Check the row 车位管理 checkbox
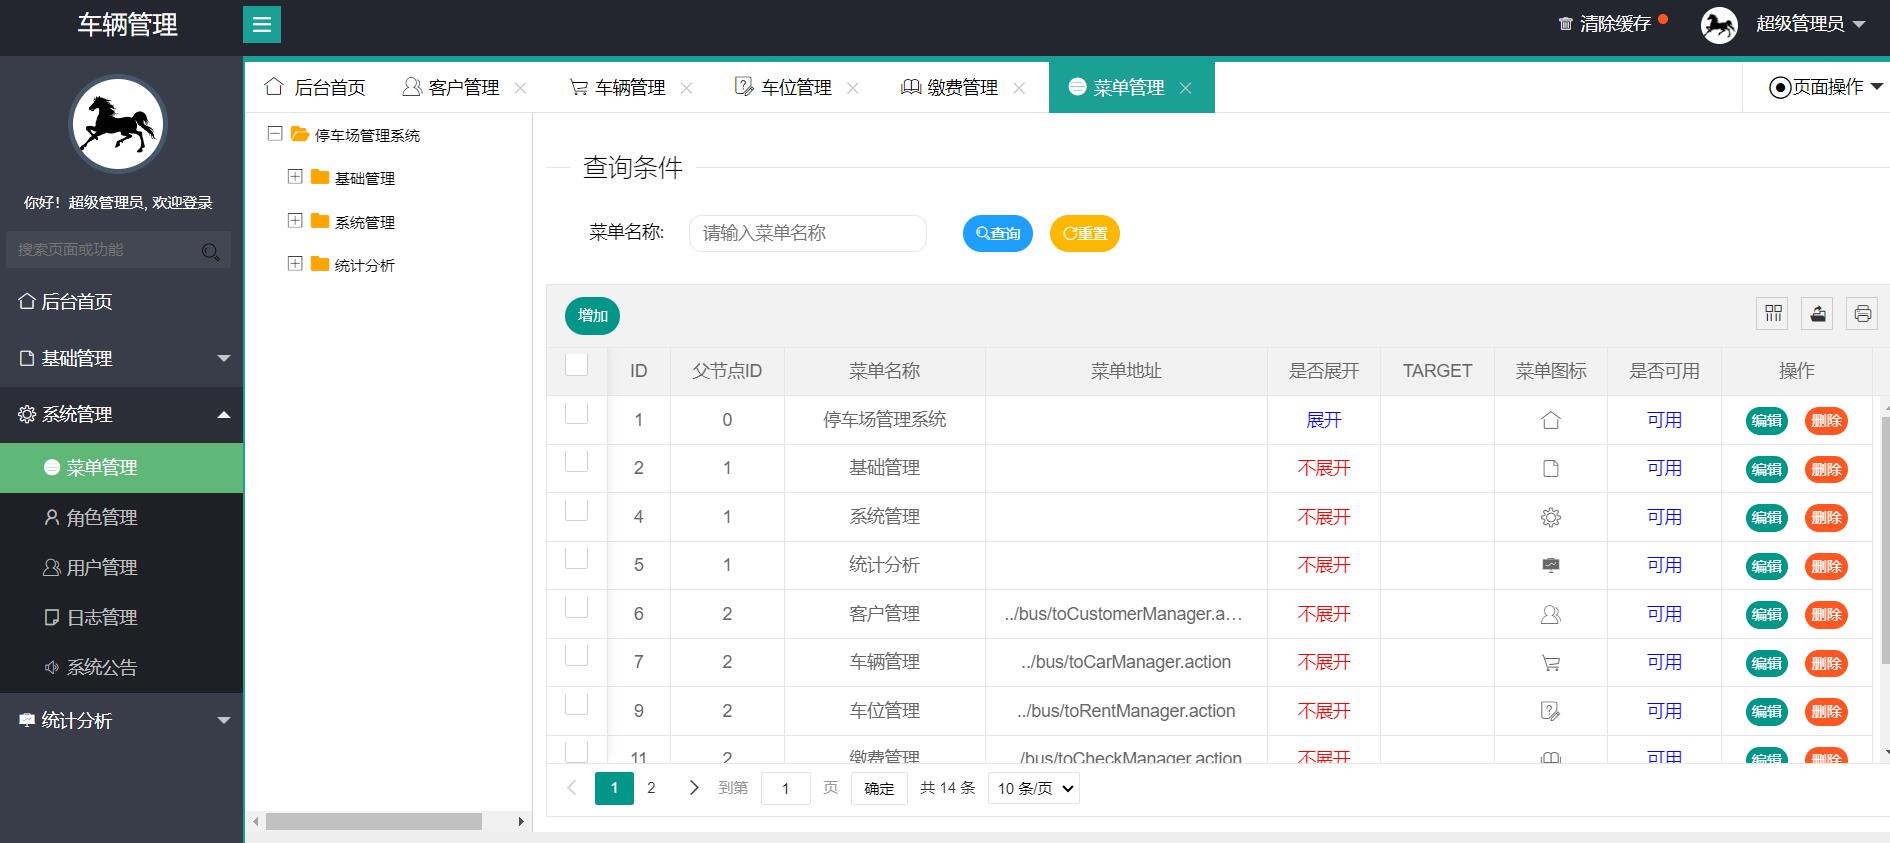1890x843 pixels. coord(577,703)
